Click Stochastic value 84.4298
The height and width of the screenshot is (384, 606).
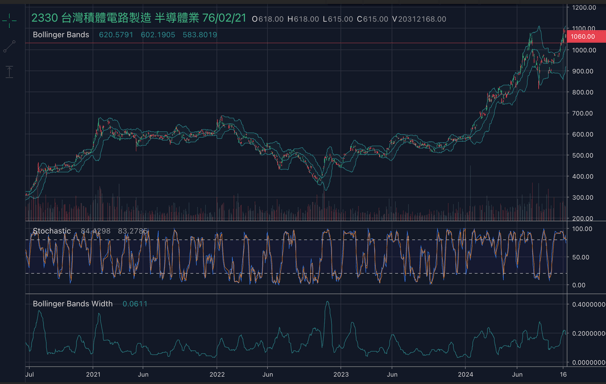(x=95, y=231)
